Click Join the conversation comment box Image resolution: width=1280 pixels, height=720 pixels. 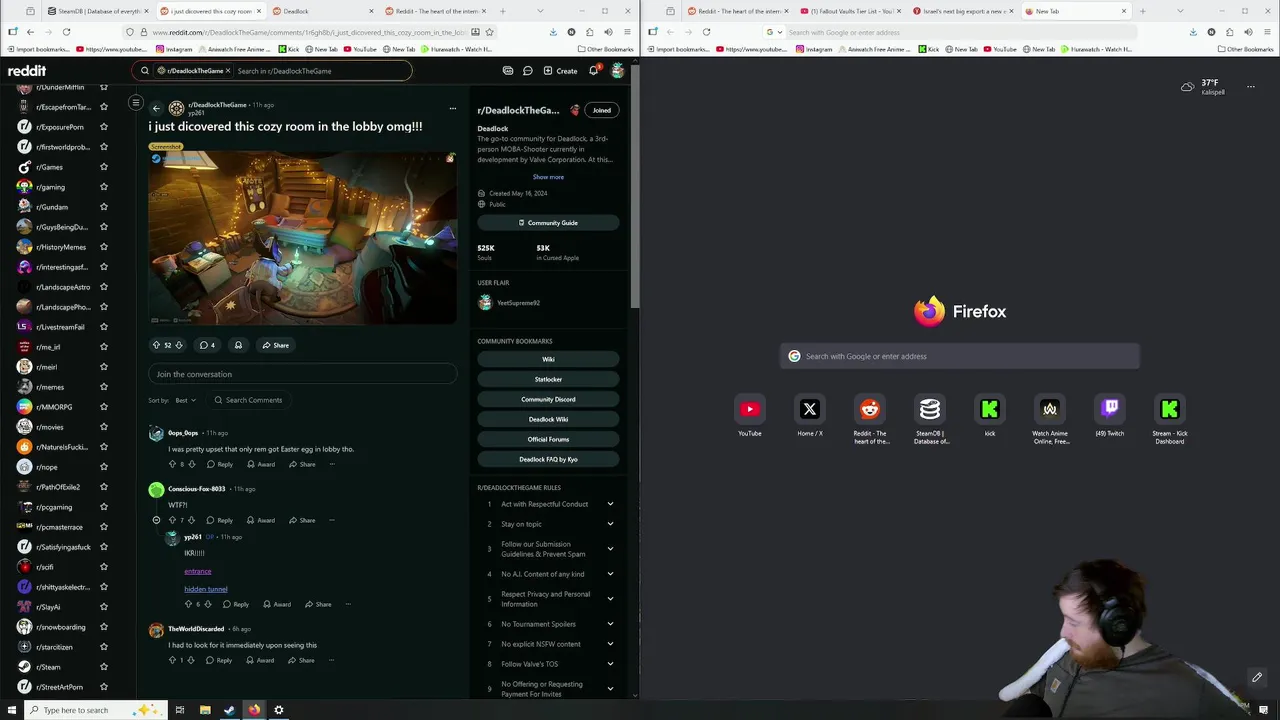click(302, 374)
